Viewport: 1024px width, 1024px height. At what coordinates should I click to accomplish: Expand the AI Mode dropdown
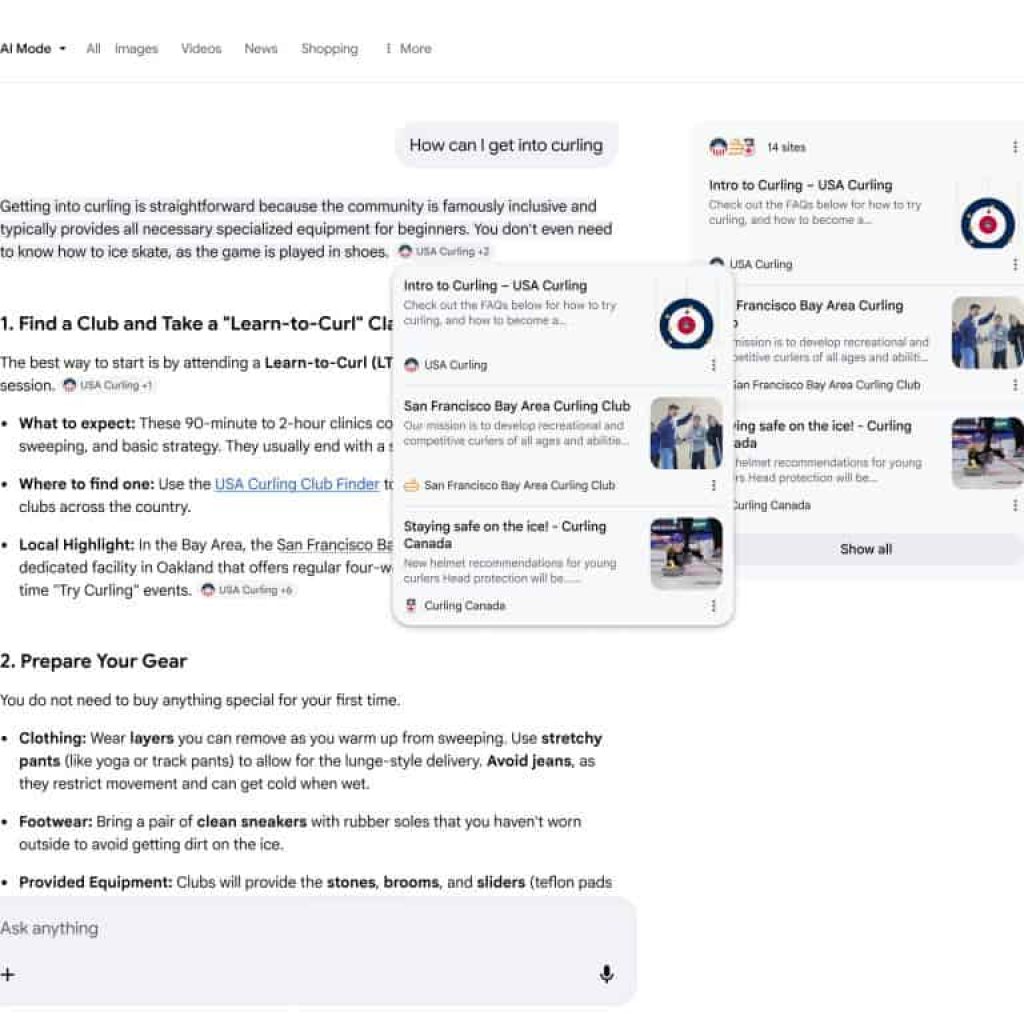pyautogui.click(x=33, y=48)
